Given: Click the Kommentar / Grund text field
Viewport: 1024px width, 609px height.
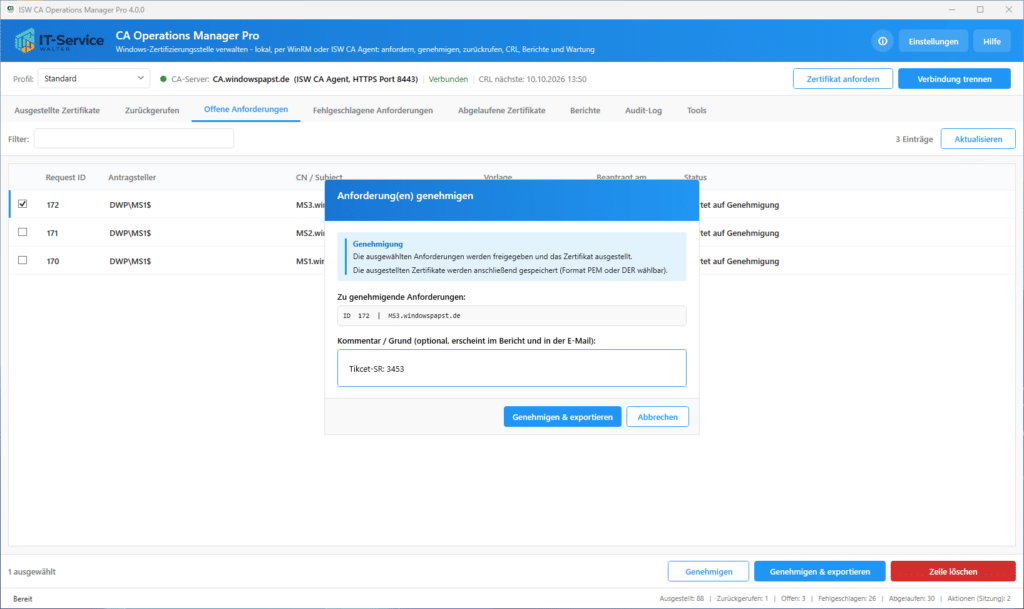Looking at the screenshot, I should point(511,368).
